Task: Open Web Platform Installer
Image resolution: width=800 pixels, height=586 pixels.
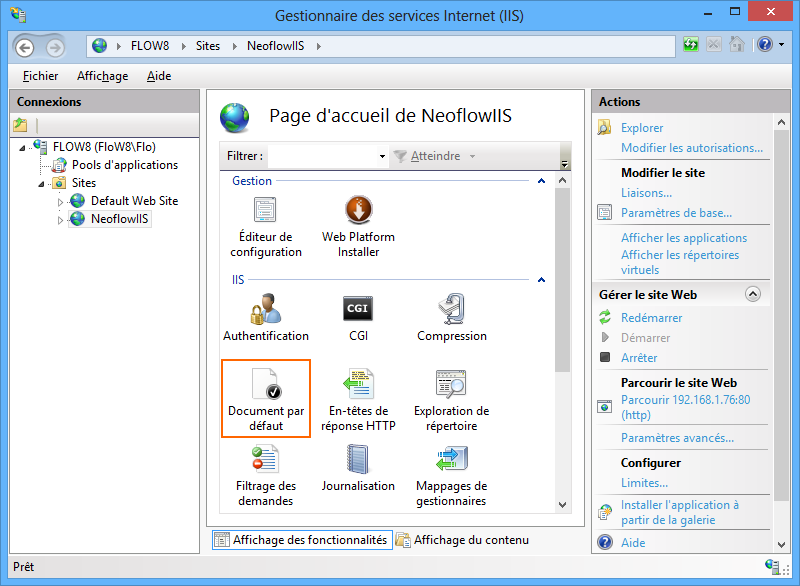Action: coord(358,228)
